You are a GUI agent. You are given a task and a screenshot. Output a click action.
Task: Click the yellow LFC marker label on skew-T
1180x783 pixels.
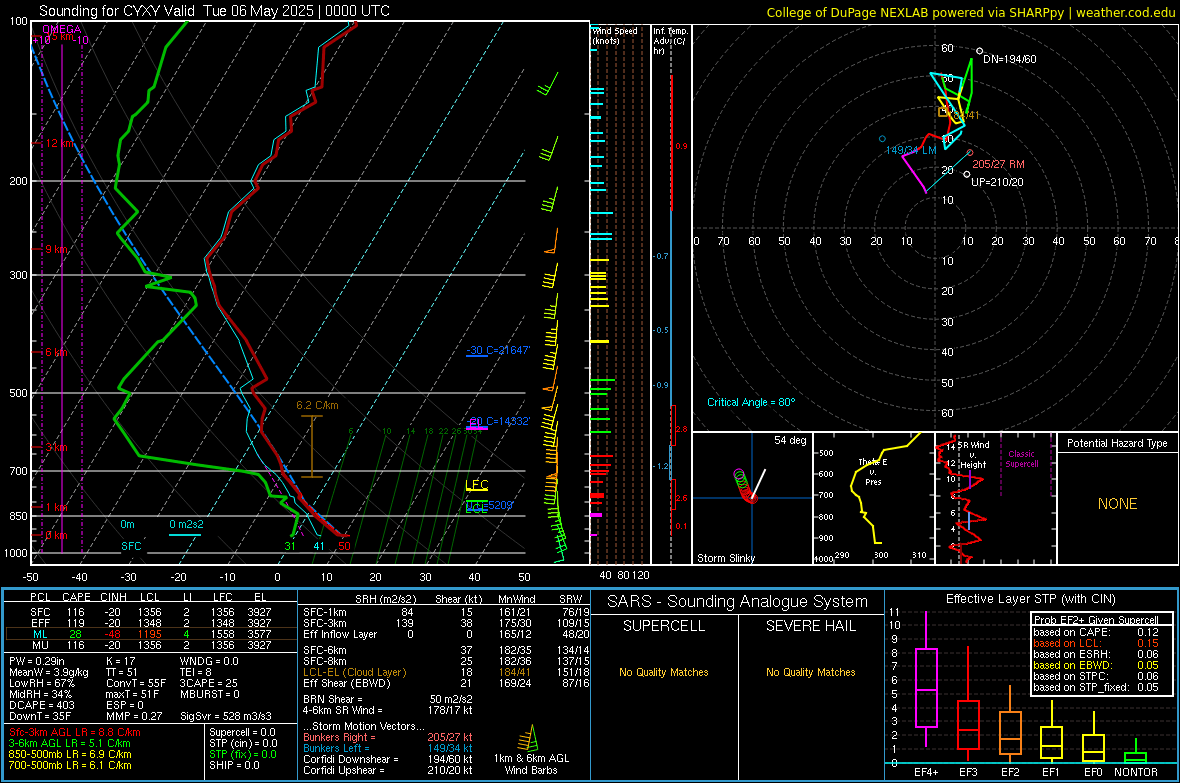coord(476,485)
